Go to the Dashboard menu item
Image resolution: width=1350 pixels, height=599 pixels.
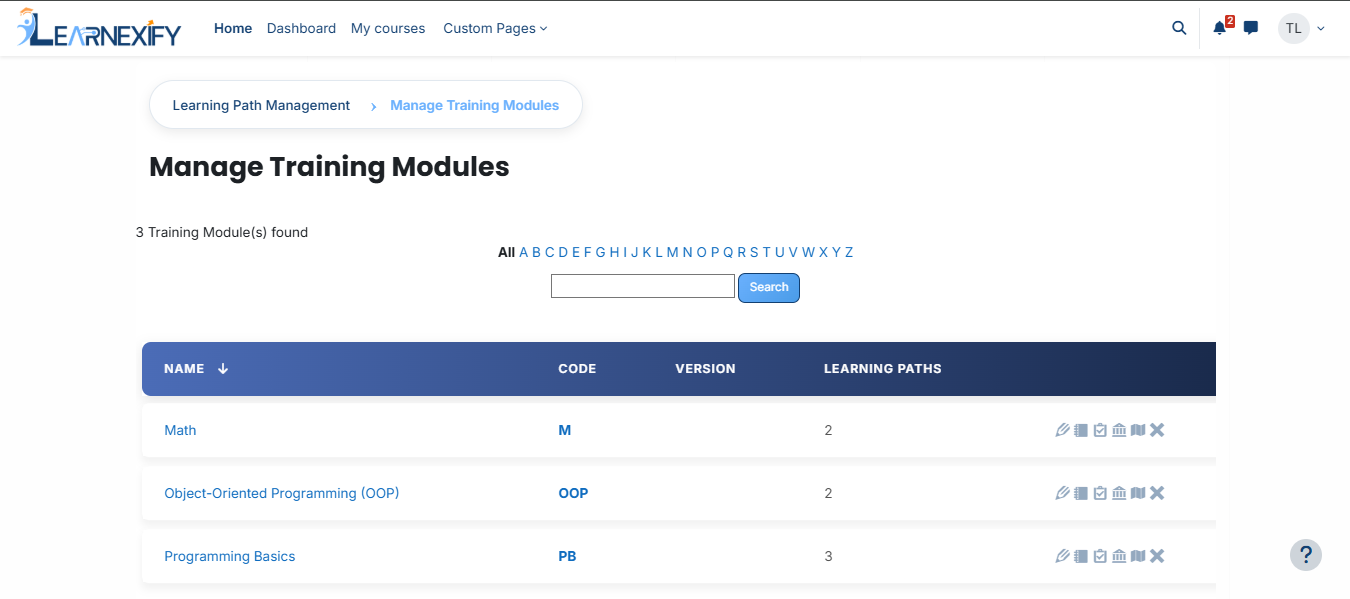point(301,28)
